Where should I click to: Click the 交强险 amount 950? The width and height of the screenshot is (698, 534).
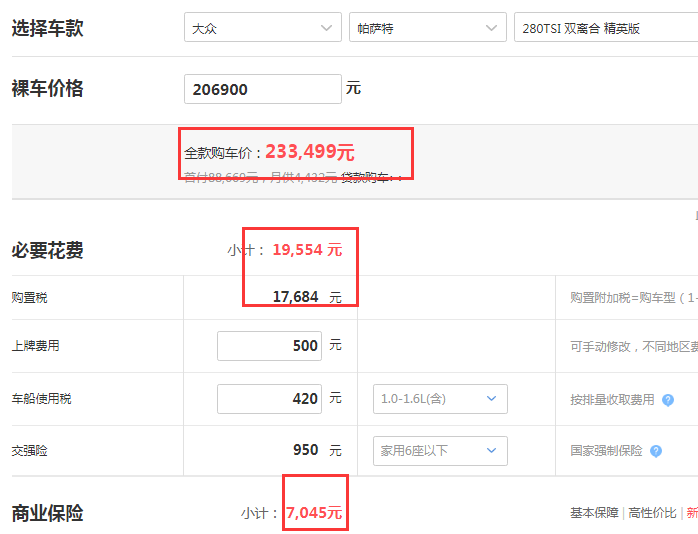pos(305,450)
